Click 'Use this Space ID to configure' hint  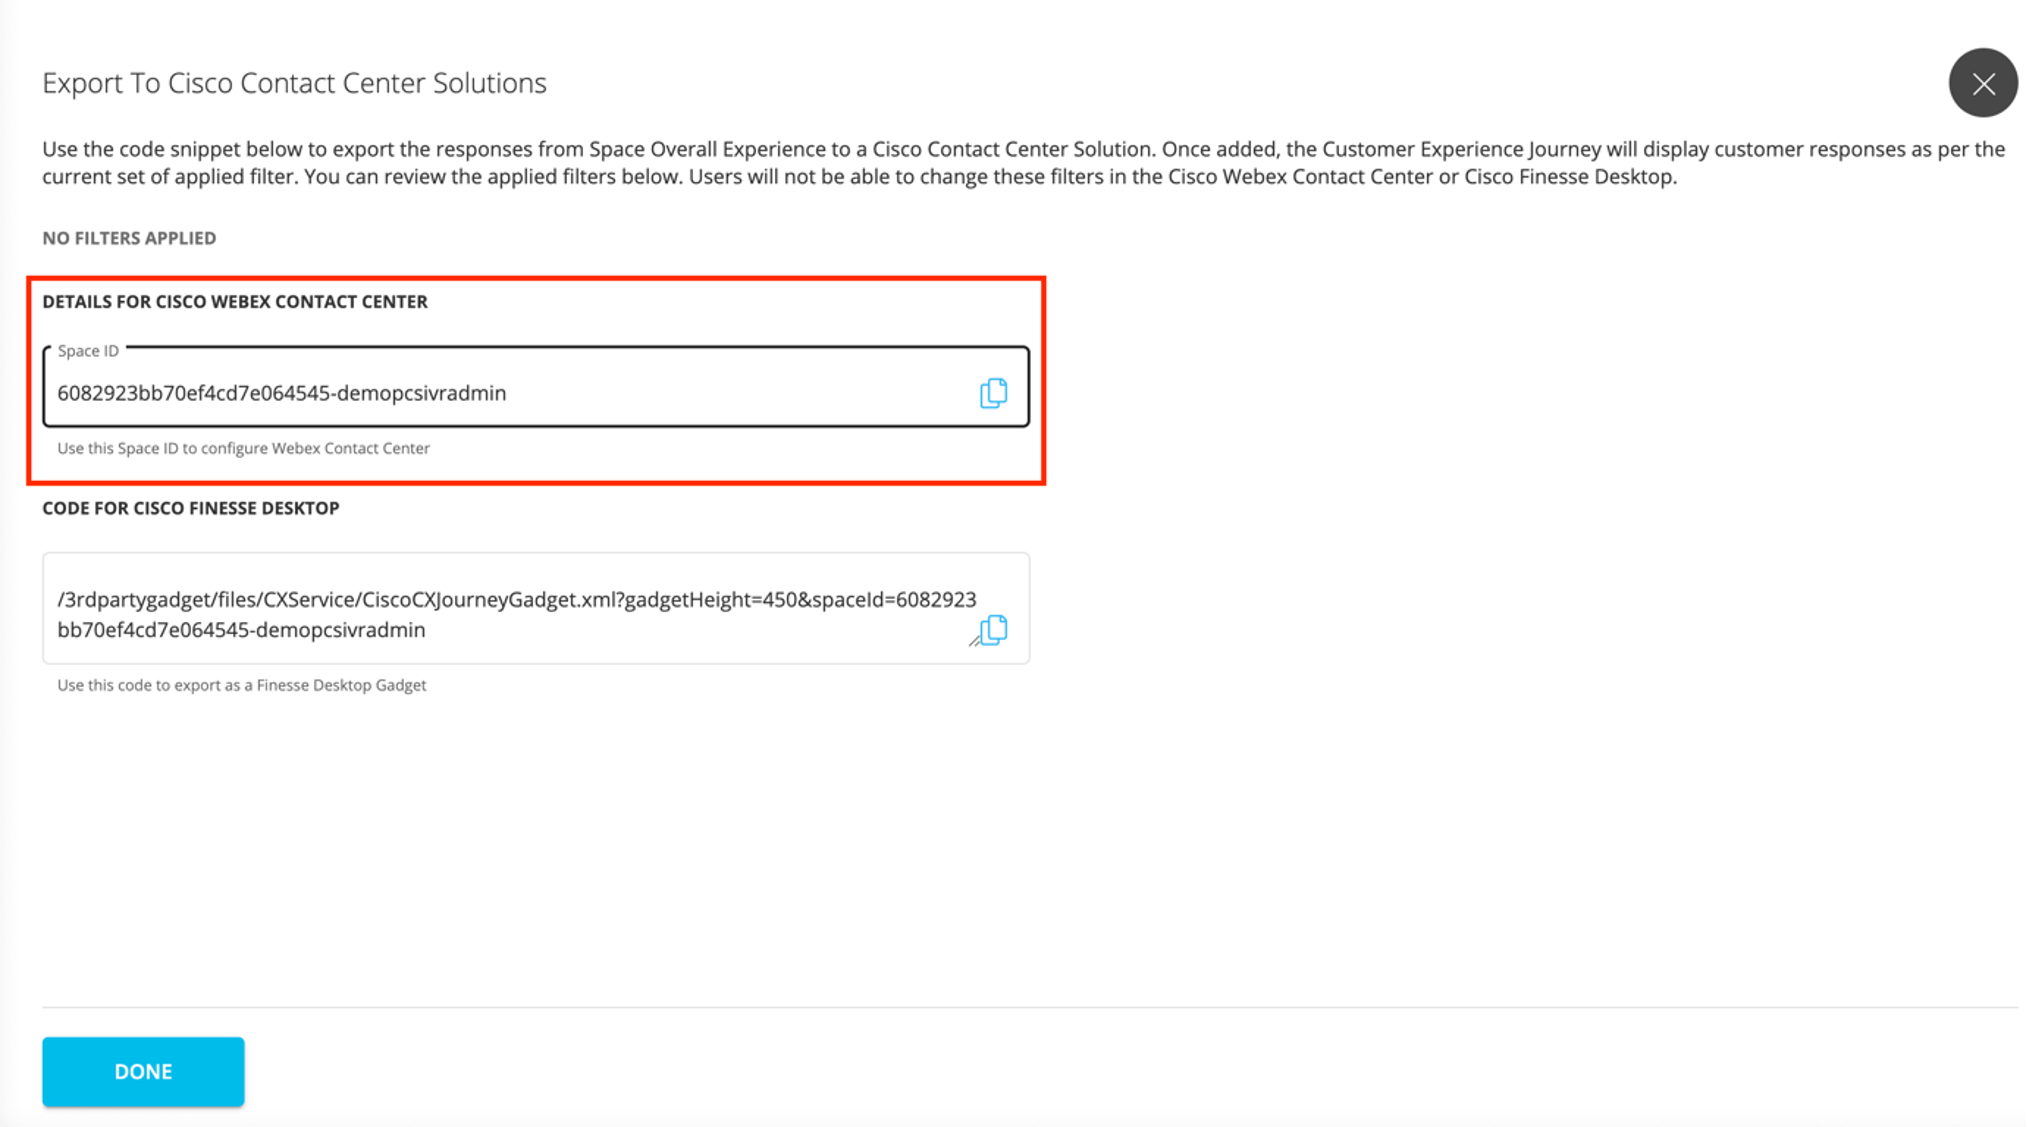pyautogui.click(x=243, y=448)
